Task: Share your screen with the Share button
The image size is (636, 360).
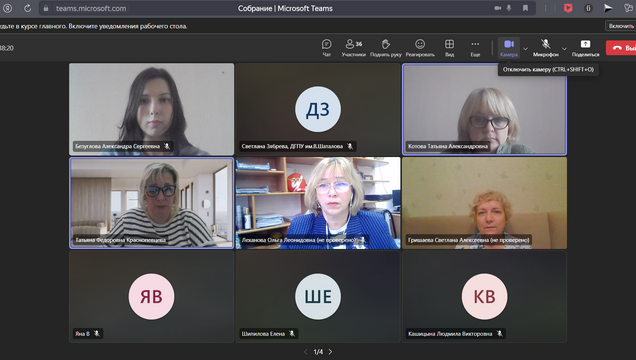Action: [x=585, y=48]
